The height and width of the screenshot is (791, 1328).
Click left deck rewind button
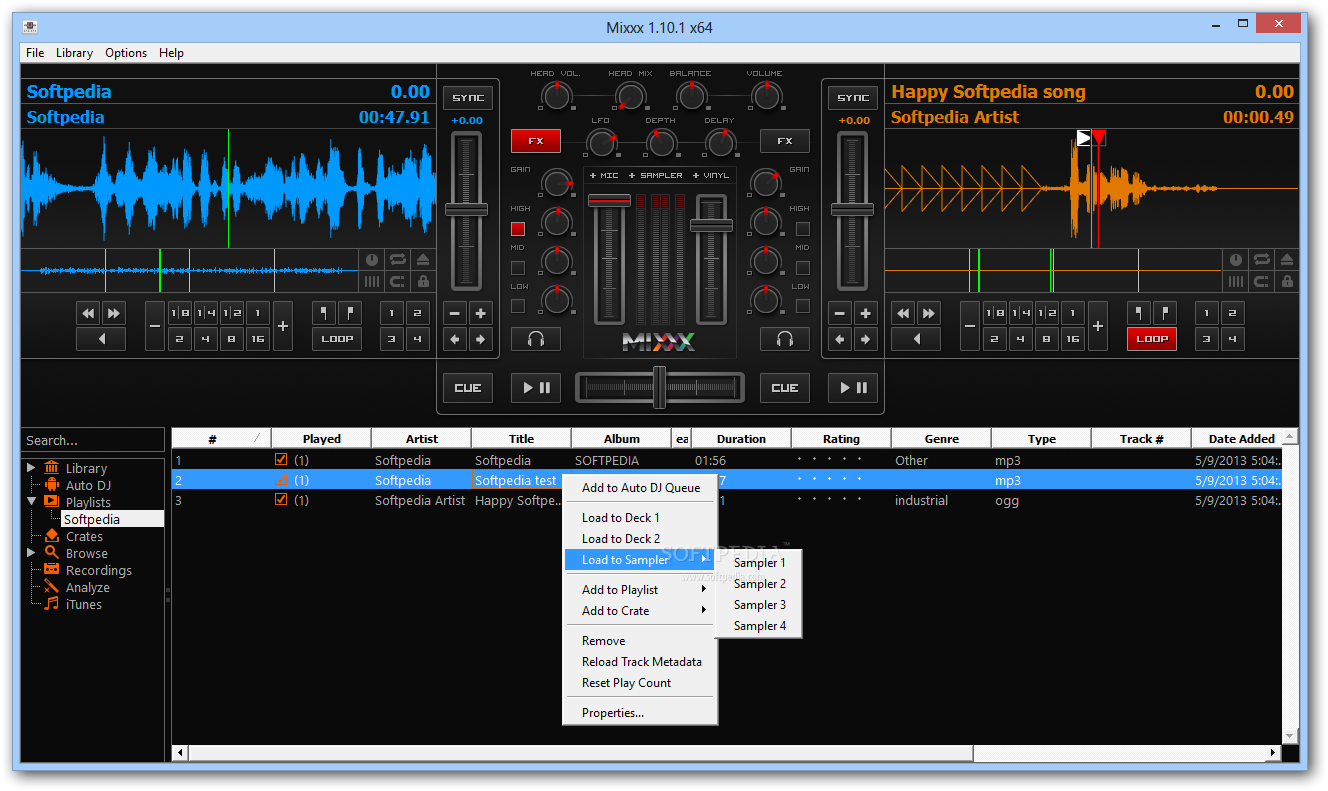point(88,313)
